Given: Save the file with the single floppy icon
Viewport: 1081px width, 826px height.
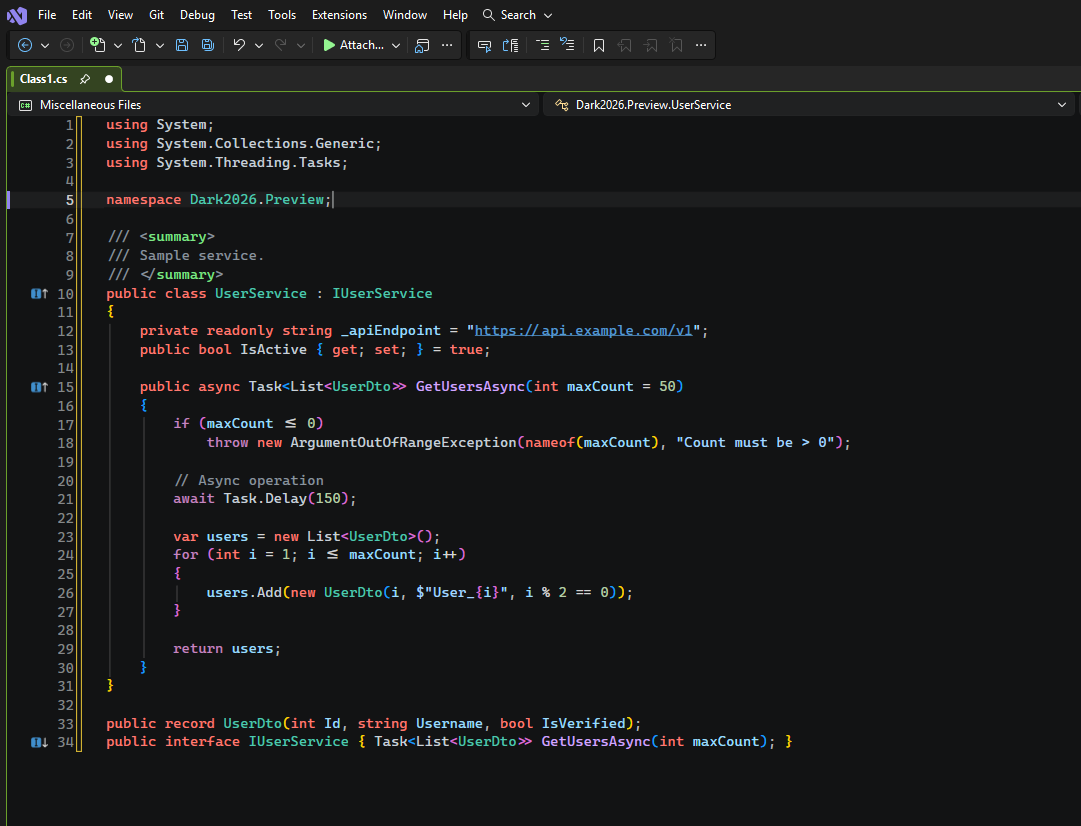Looking at the screenshot, I should tap(182, 46).
